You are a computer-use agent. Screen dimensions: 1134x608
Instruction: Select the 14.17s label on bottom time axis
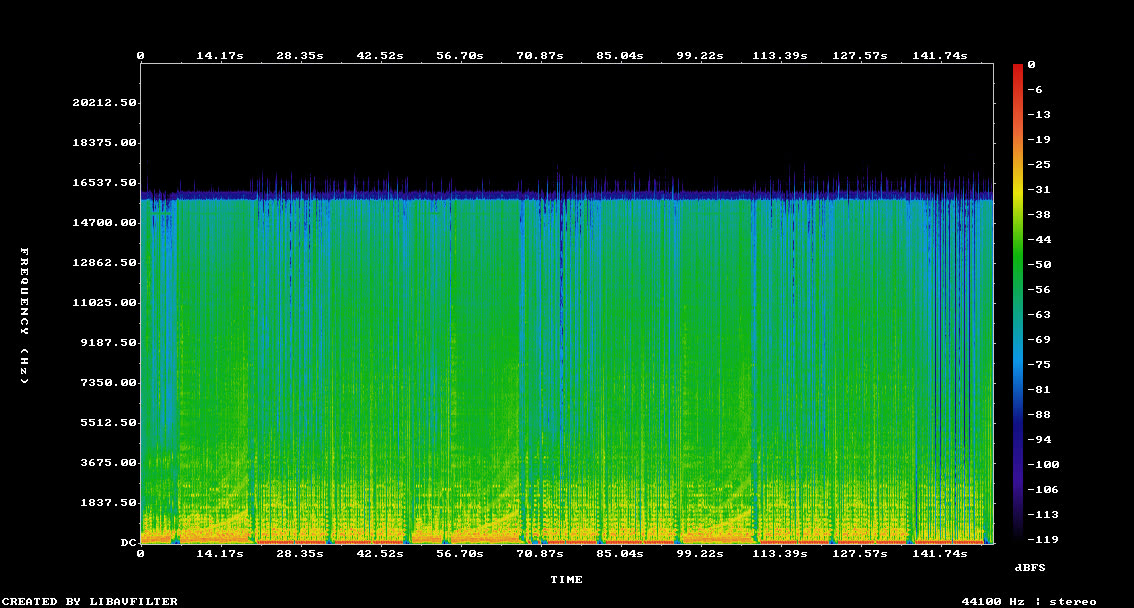coord(219,553)
